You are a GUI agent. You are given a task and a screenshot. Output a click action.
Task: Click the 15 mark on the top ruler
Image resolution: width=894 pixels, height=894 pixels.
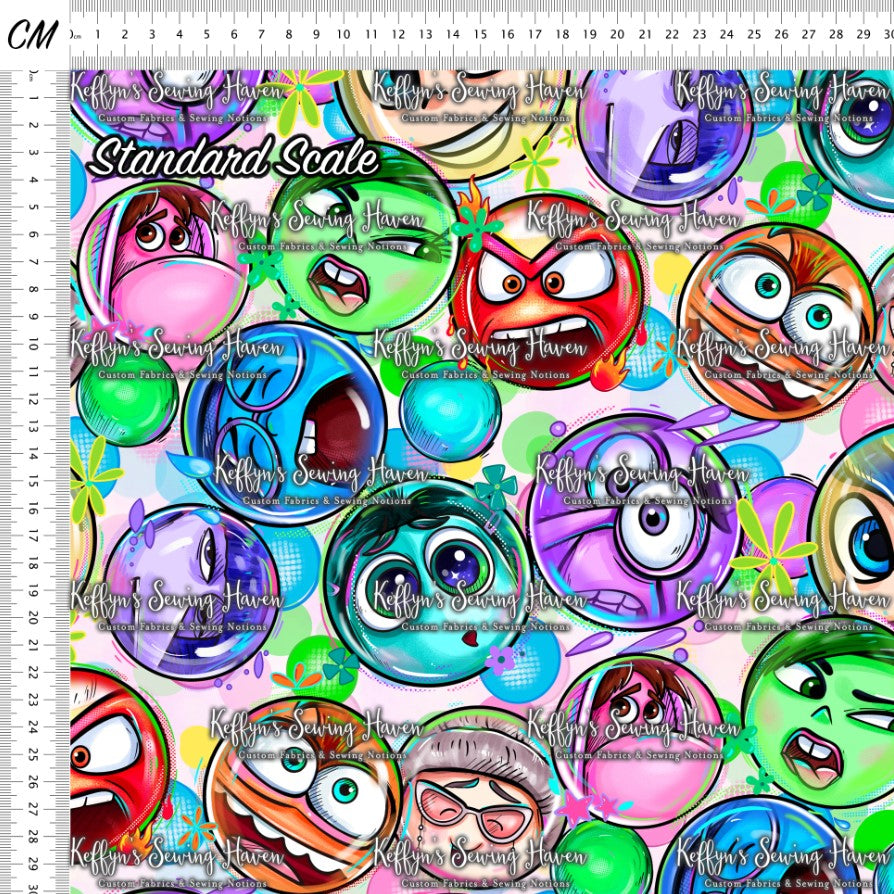click(480, 35)
